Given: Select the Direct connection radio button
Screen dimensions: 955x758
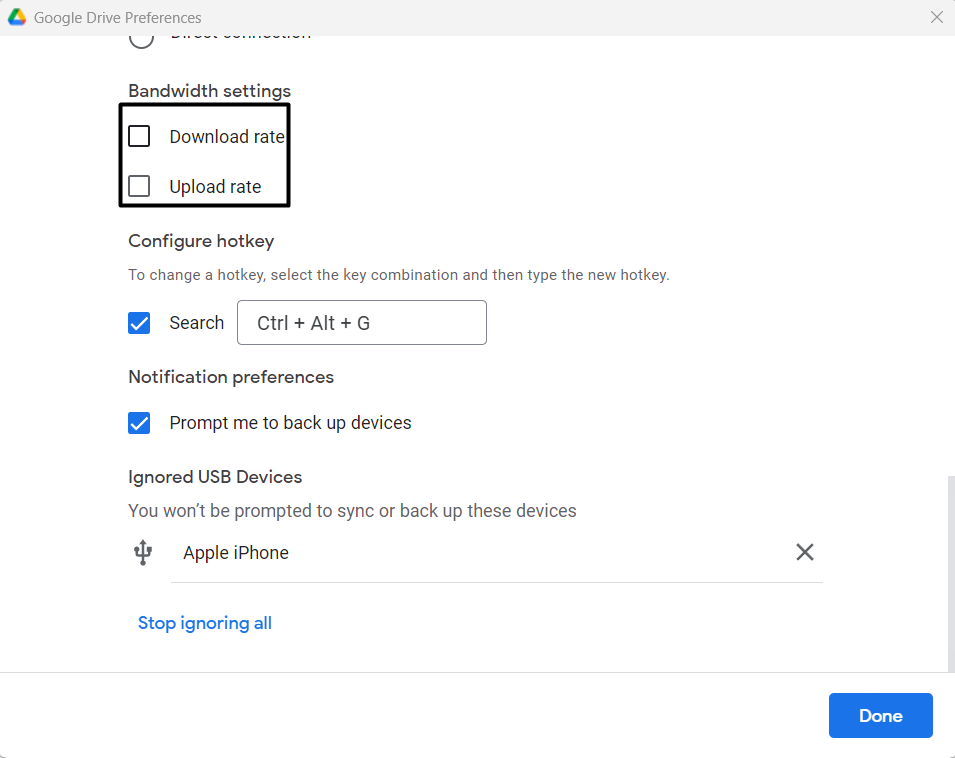Looking at the screenshot, I should point(142,39).
